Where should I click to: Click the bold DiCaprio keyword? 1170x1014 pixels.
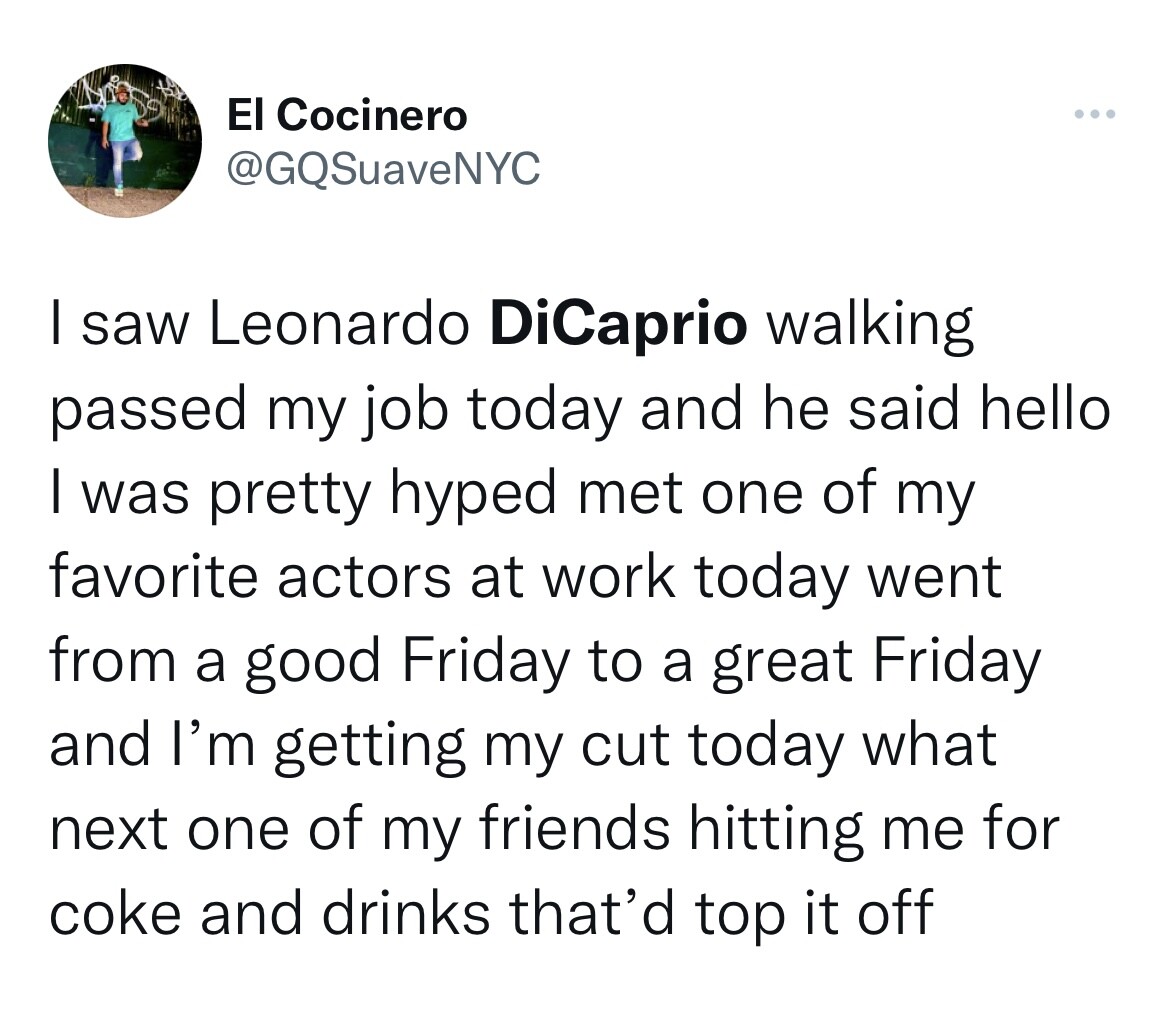619,326
